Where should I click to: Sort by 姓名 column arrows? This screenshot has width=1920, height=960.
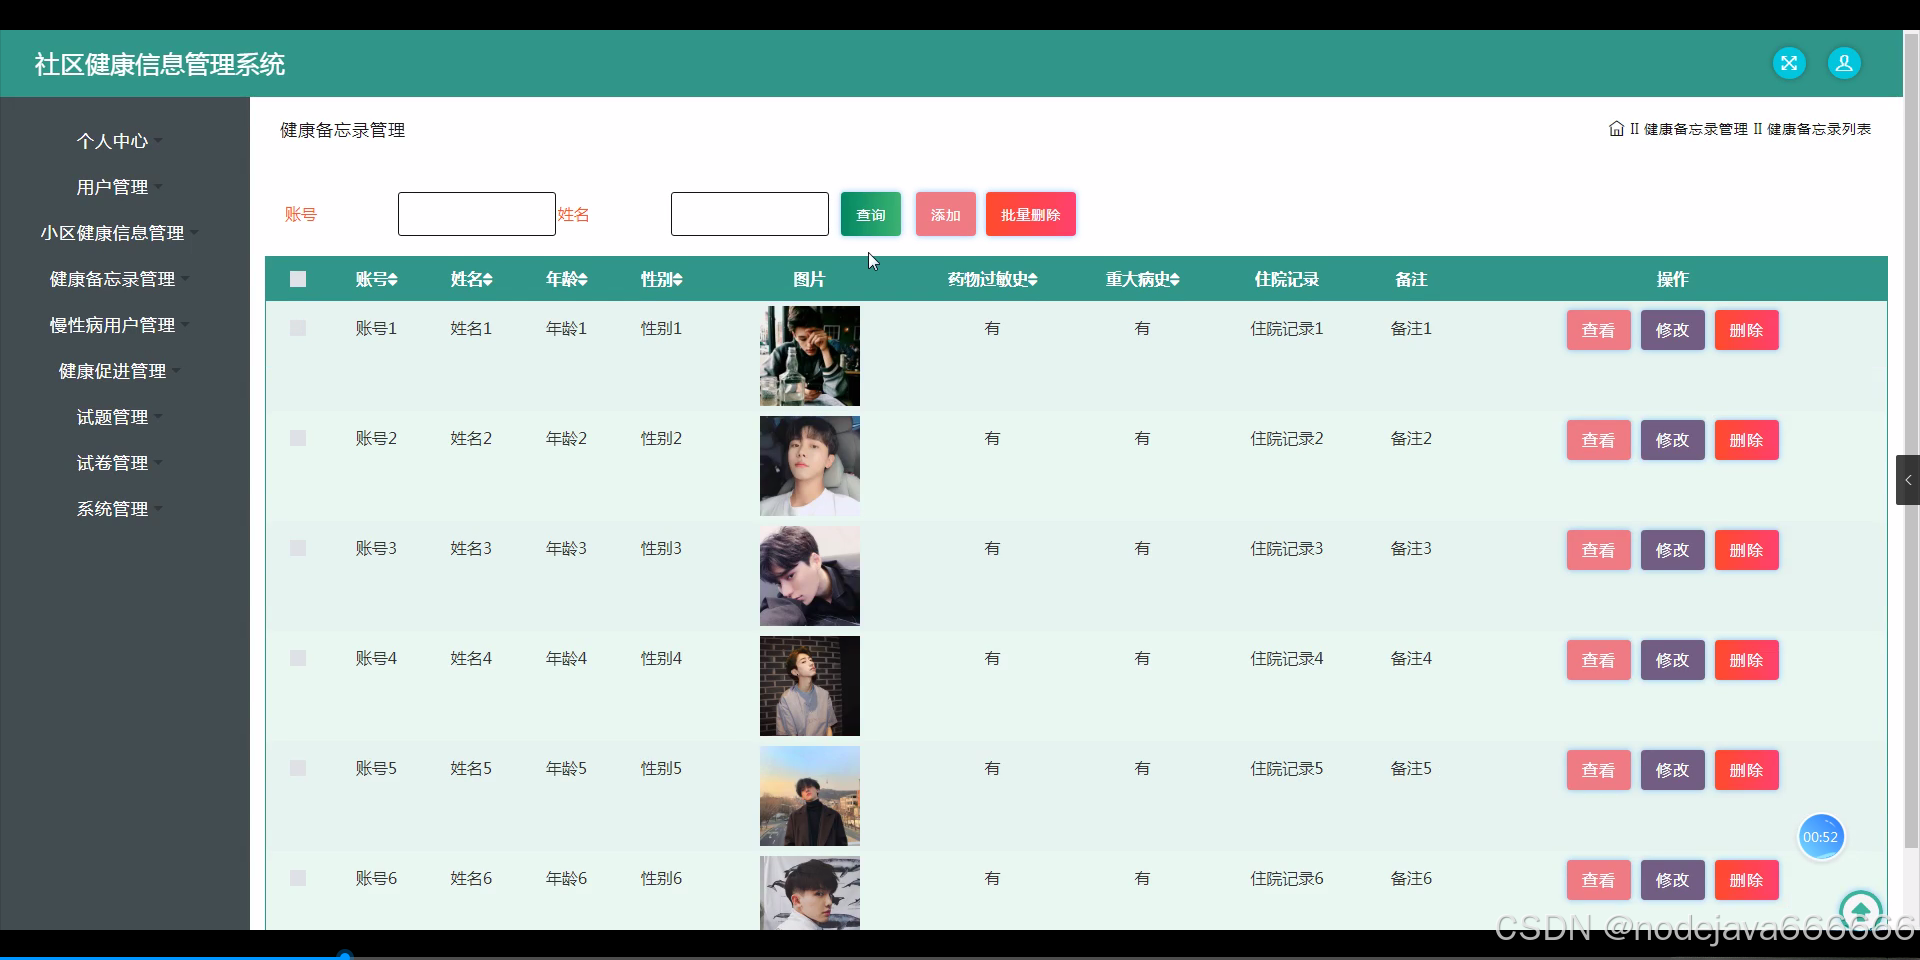coord(487,280)
